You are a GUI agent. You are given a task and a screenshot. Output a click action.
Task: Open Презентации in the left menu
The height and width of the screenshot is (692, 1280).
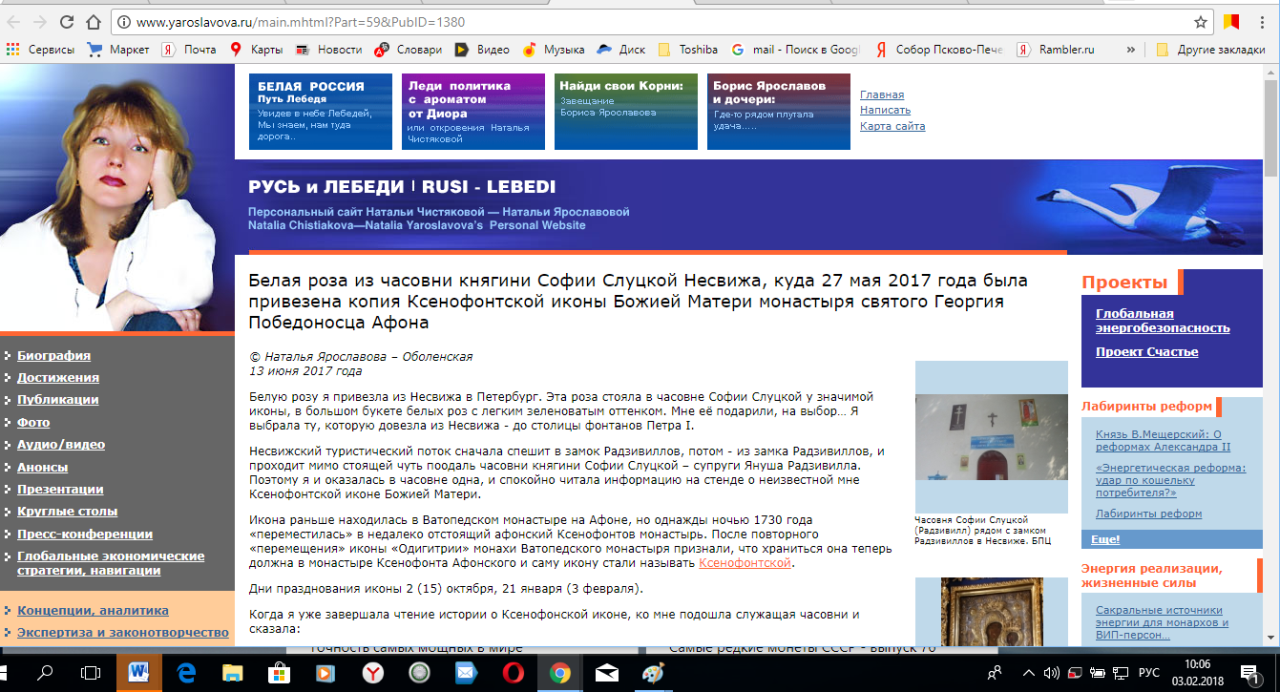60,489
